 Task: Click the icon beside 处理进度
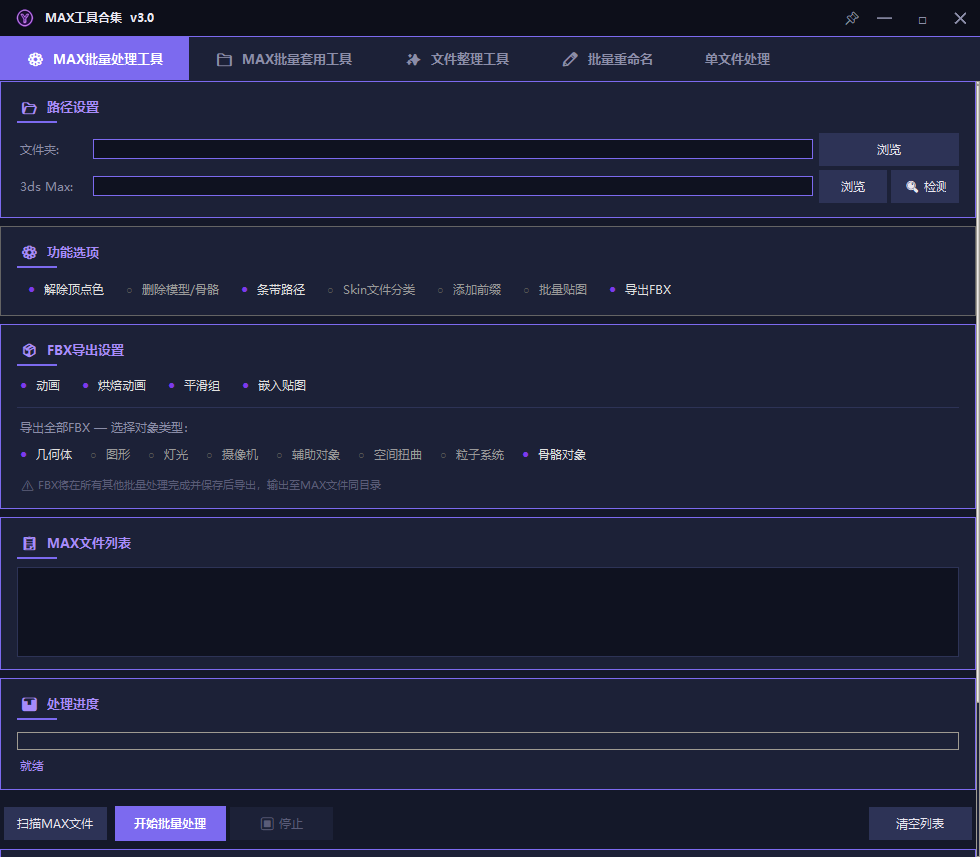tap(29, 704)
